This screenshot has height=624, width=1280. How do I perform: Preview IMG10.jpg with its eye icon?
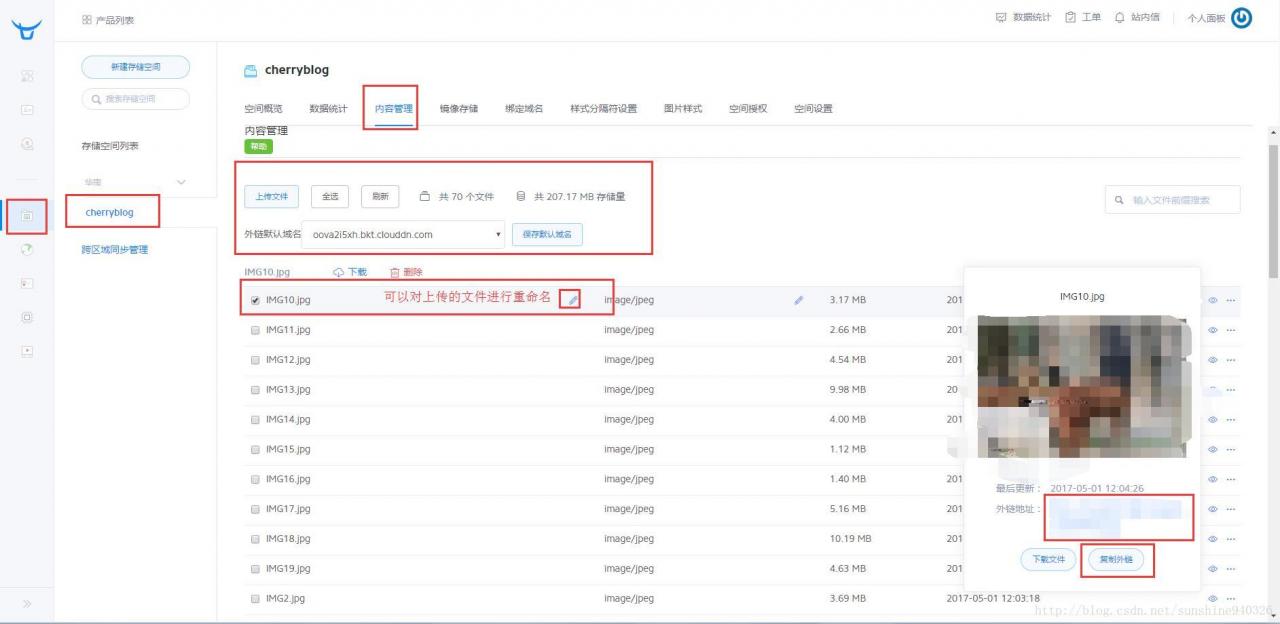tap(1213, 300)
